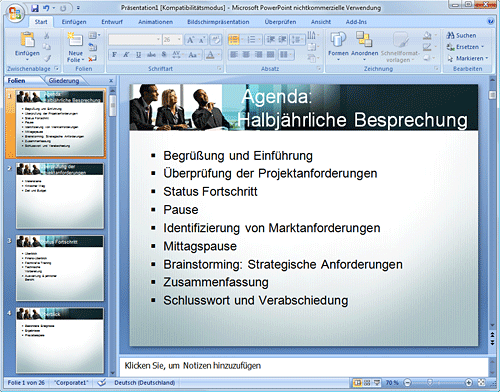The image size is (500, 392).
Task: Cut selection with the scissors icon
Action: pos(47,35)
